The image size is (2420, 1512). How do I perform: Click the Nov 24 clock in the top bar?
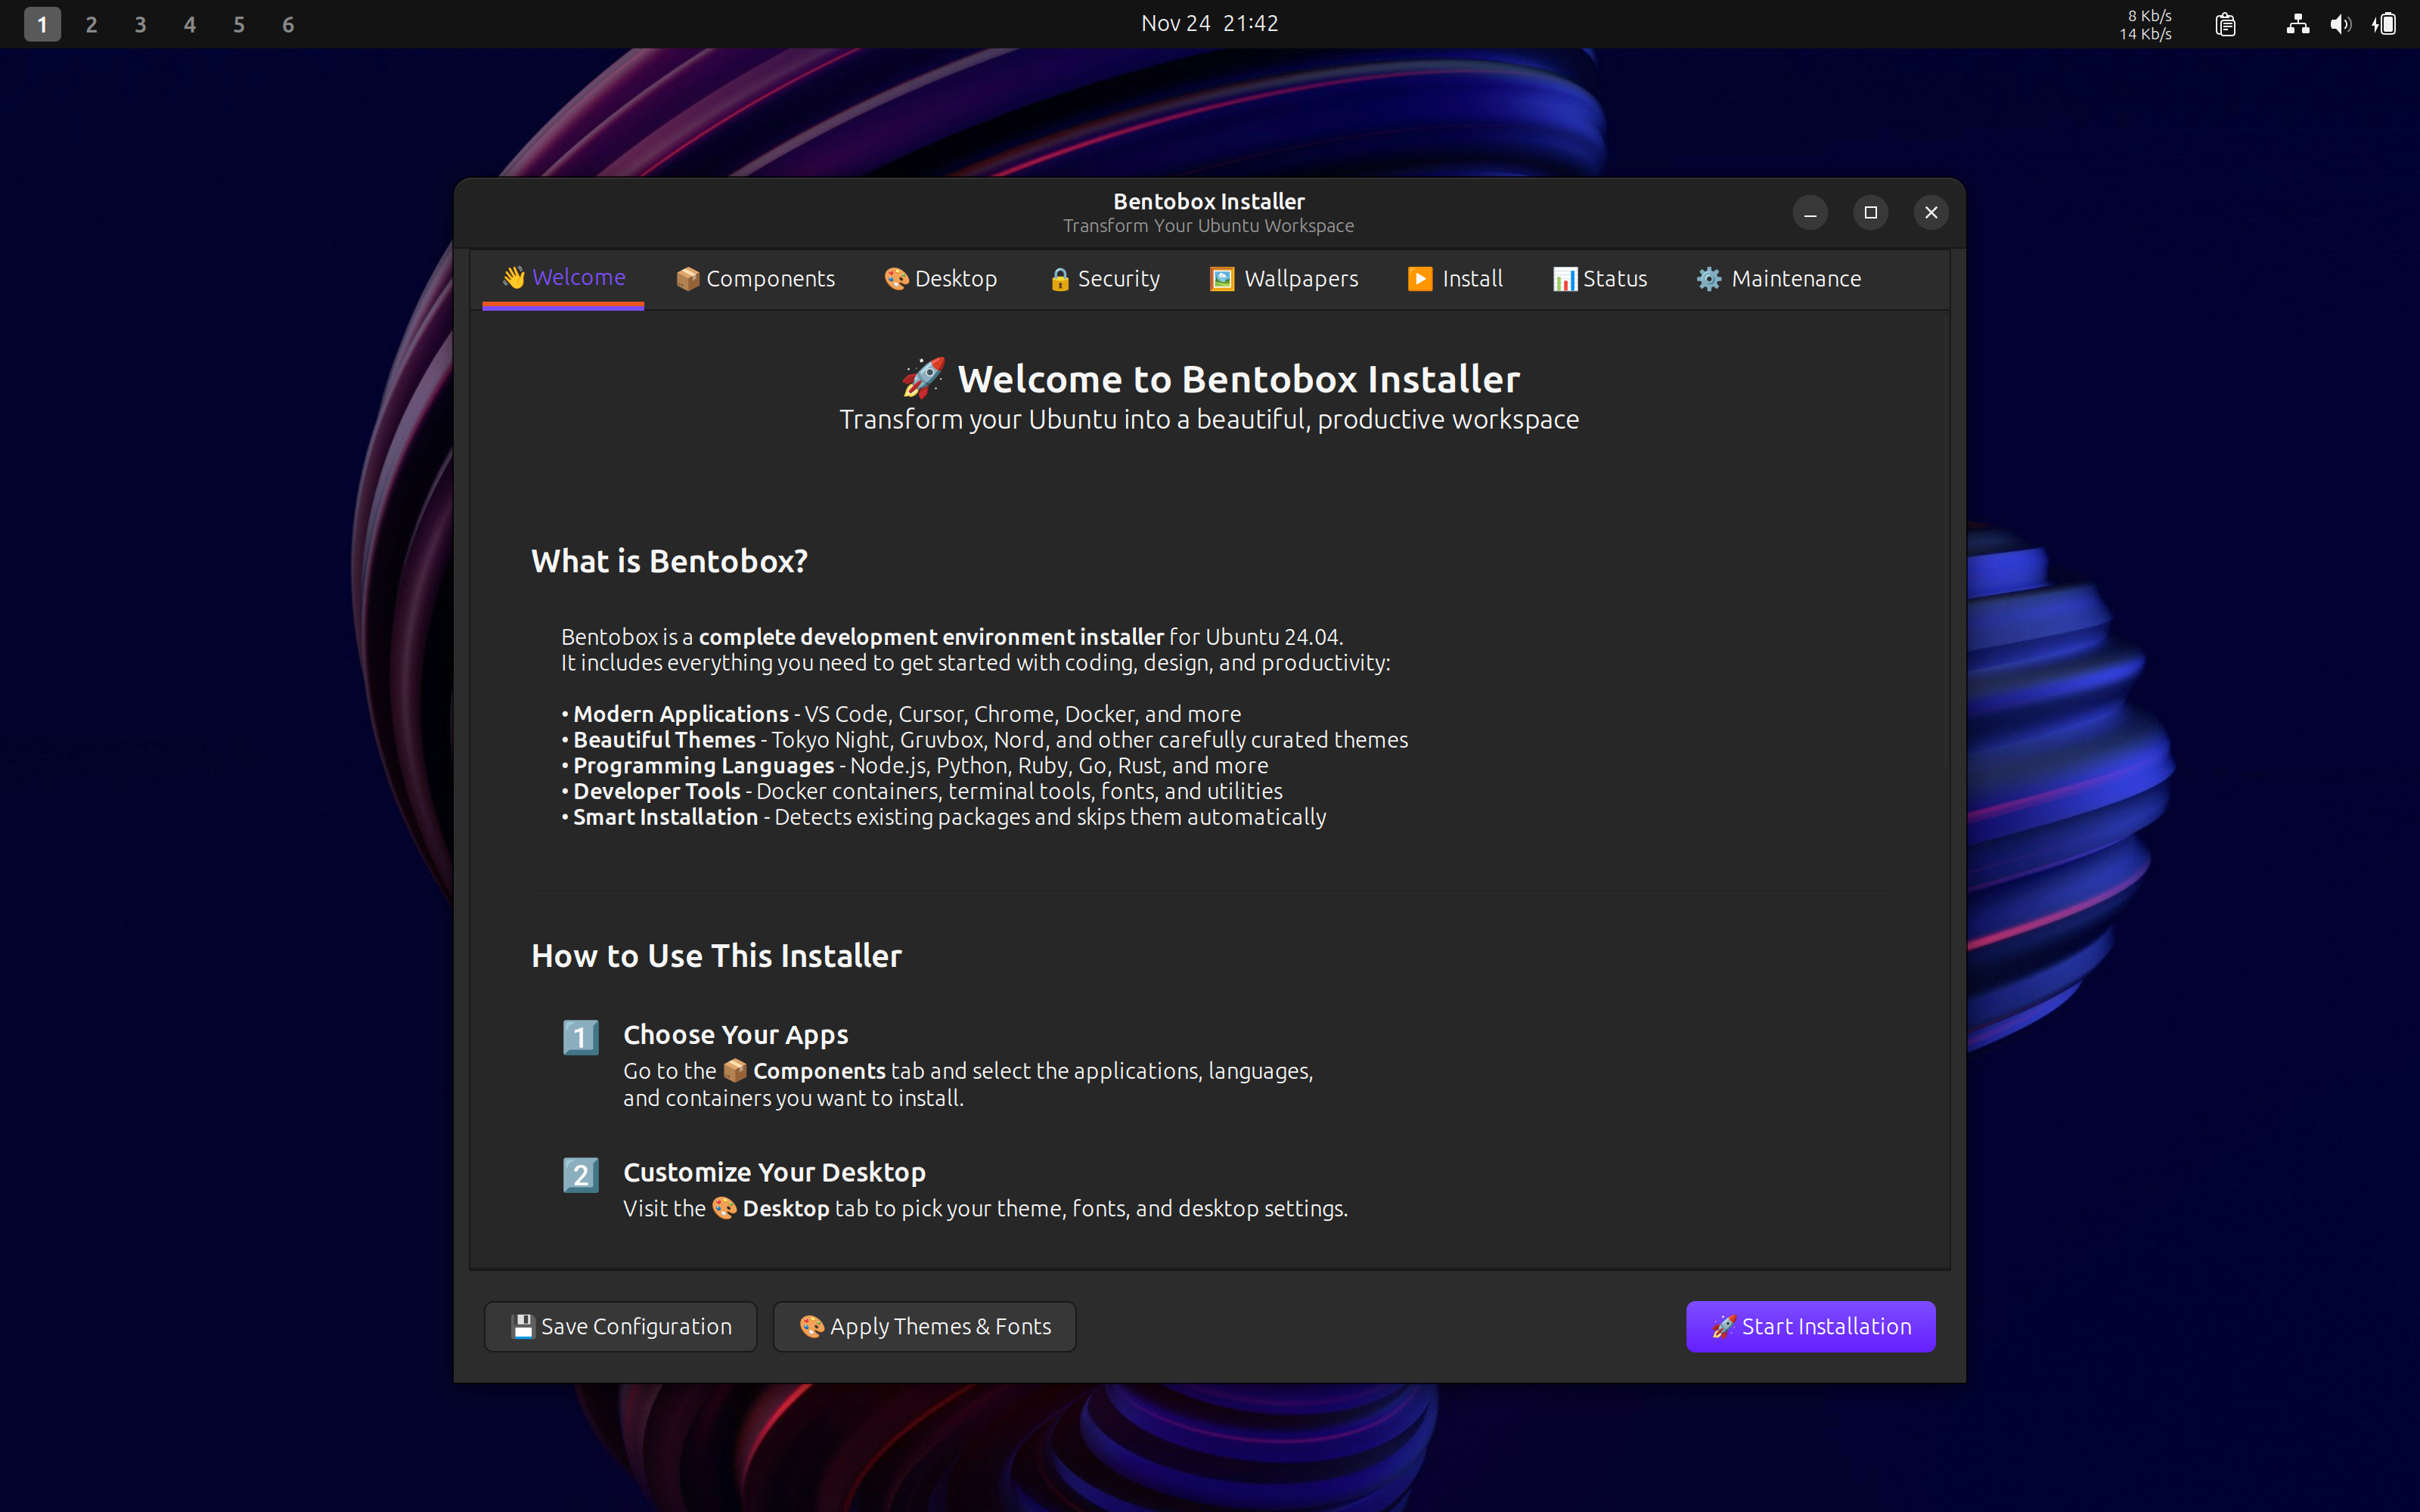point(1209,23)
